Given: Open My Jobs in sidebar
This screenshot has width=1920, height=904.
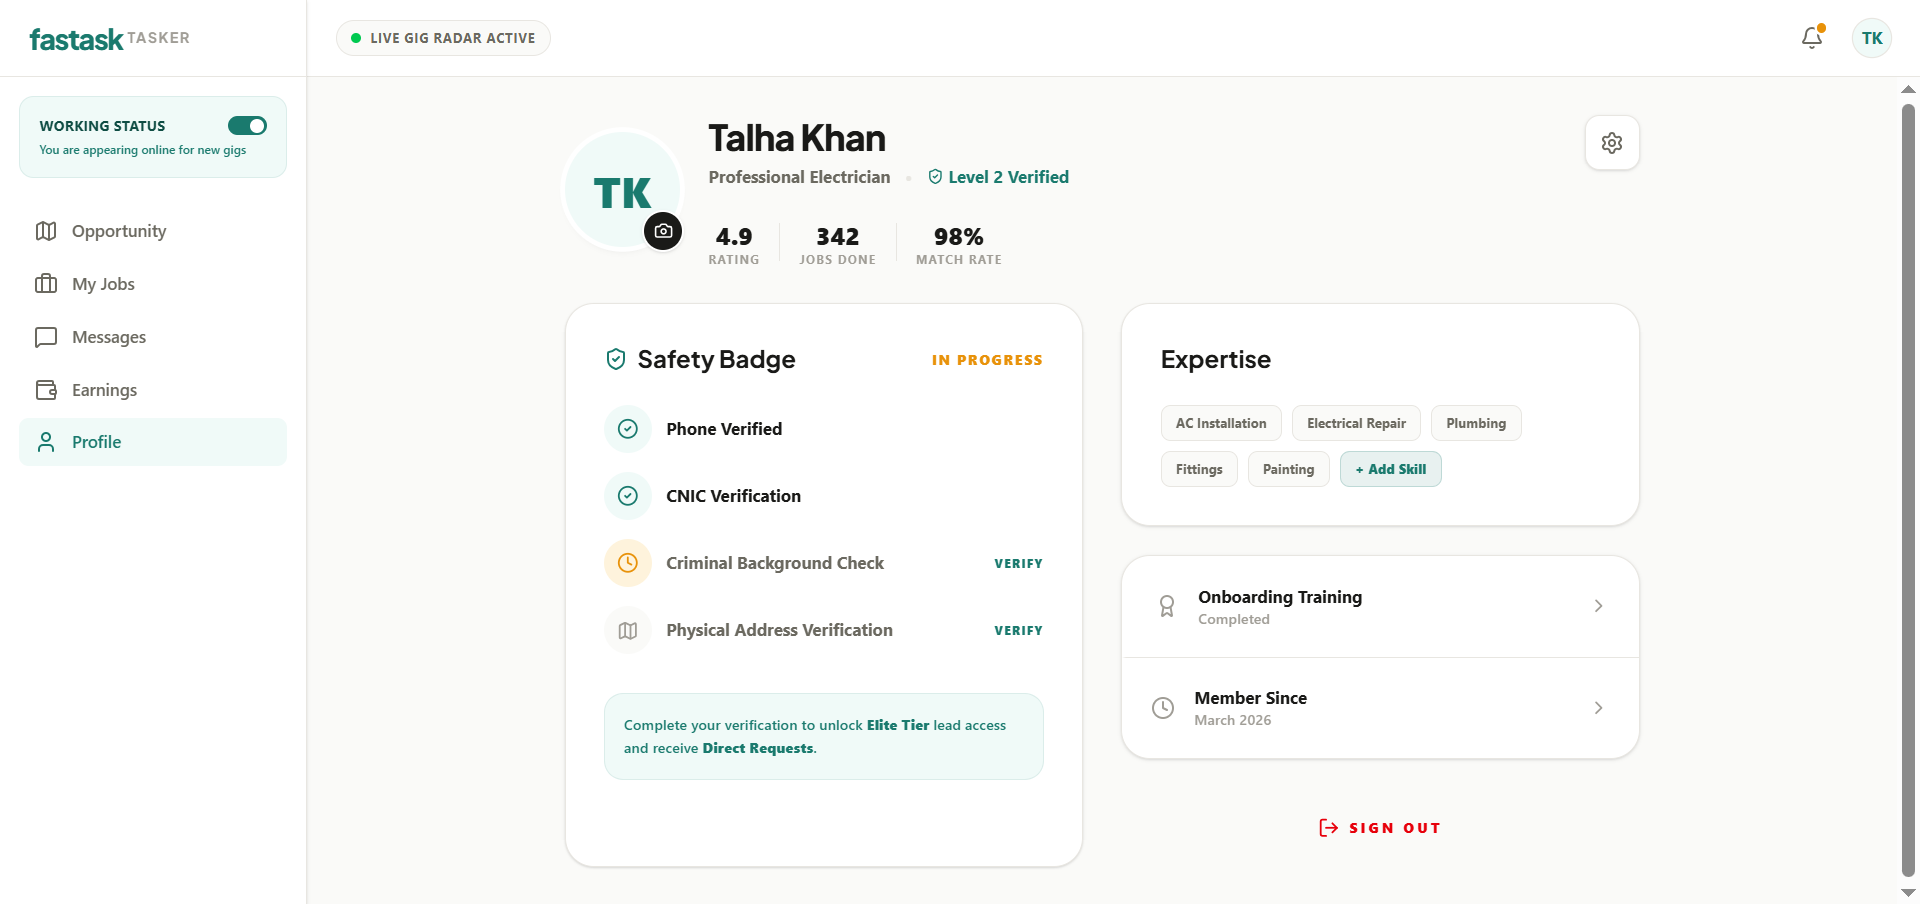Looking at the screenshot, I should [153, 284].
